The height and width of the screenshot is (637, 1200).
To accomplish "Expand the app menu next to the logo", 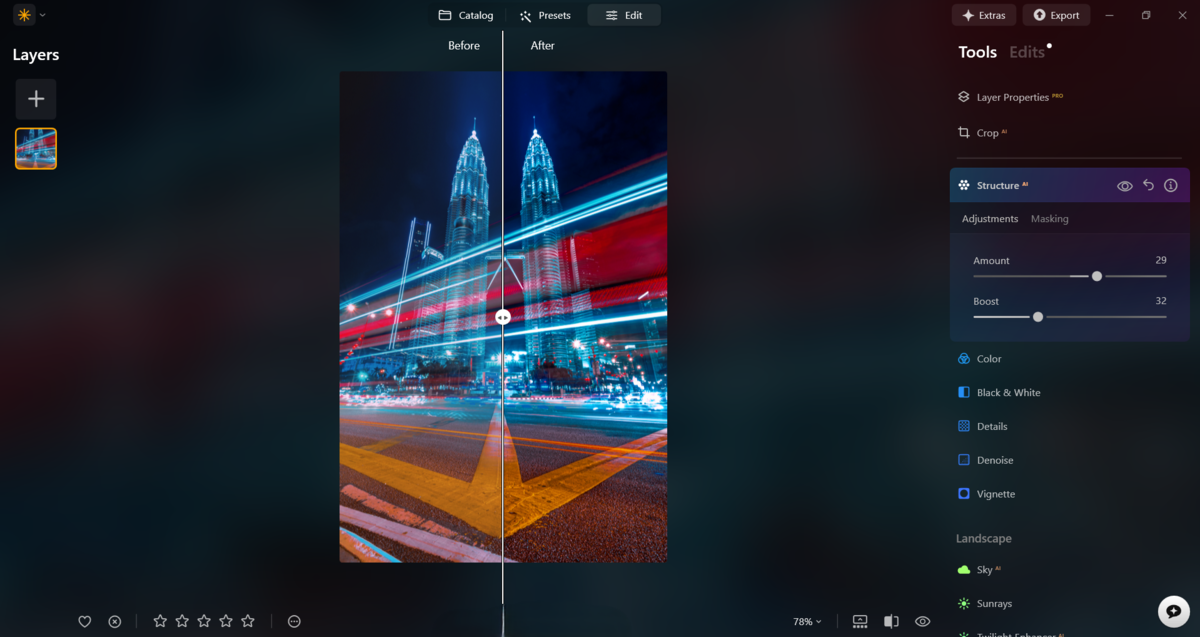I will point(42,15).
